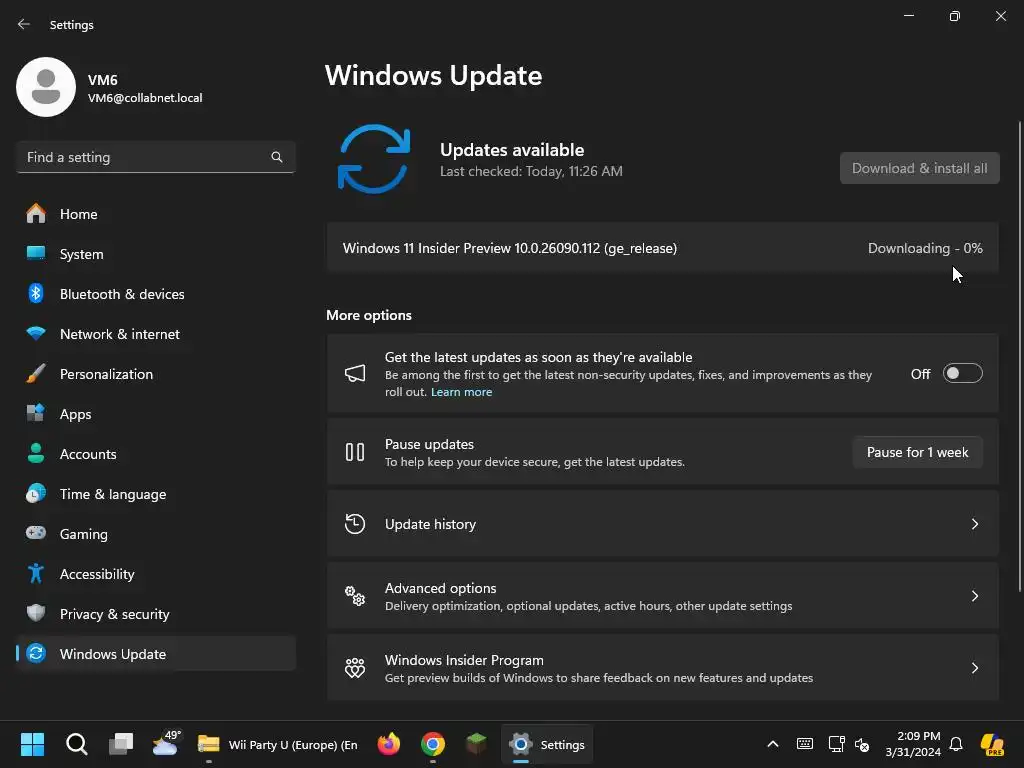Click the touch keyboard tray icon
The width and height of the screenshot is (1024, 768).
[x=805, y=744]
